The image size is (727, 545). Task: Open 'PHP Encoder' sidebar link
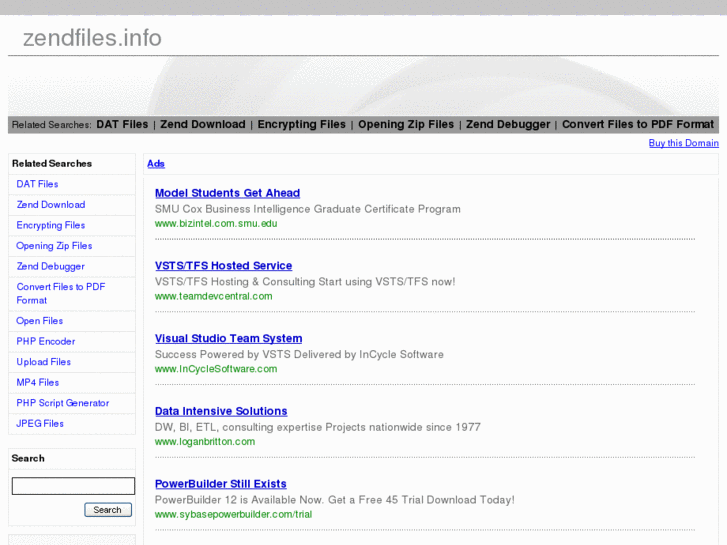tap(46, 342)
